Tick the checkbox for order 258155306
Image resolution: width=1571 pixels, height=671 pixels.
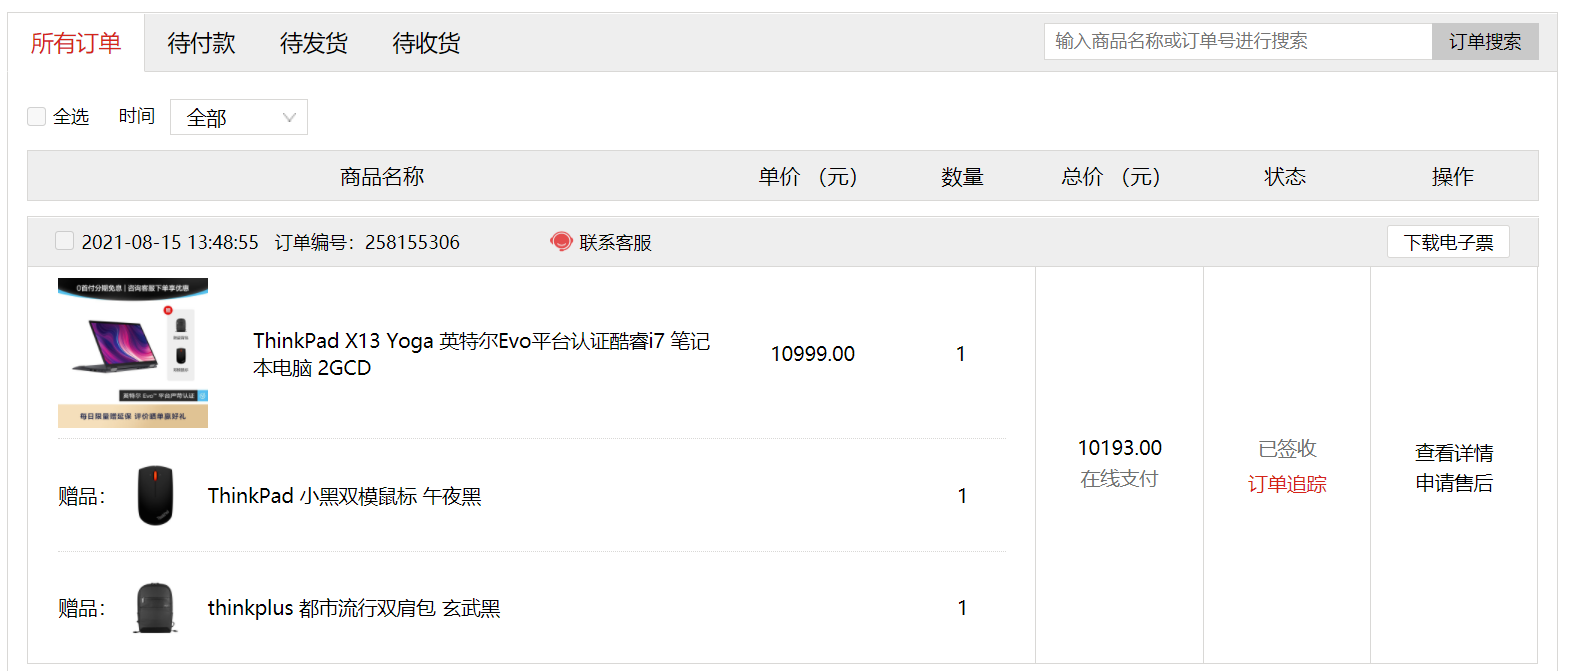coord(64,241)
